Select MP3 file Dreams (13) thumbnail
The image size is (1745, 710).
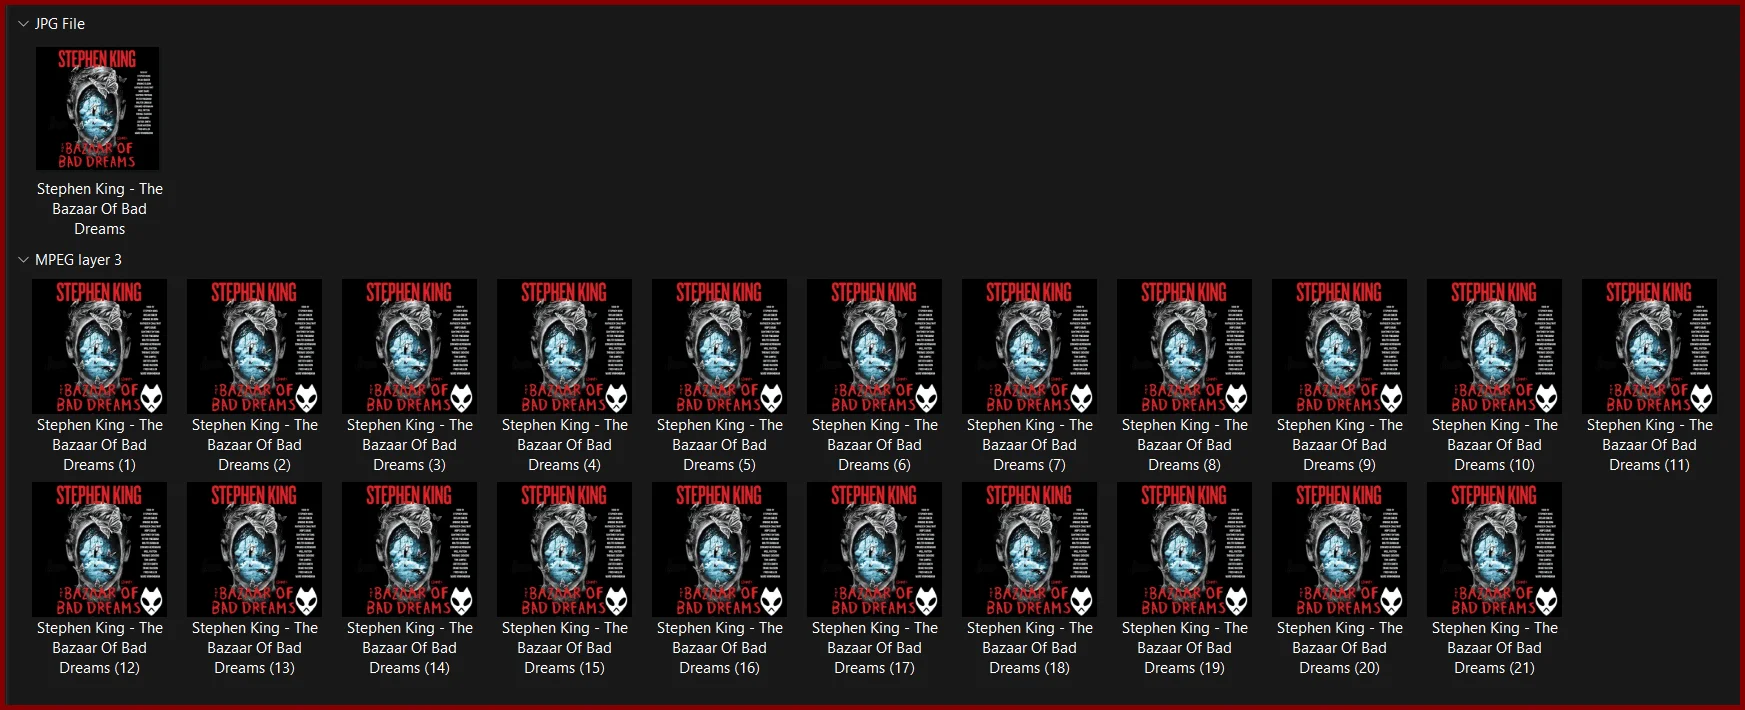coord(254,549)
